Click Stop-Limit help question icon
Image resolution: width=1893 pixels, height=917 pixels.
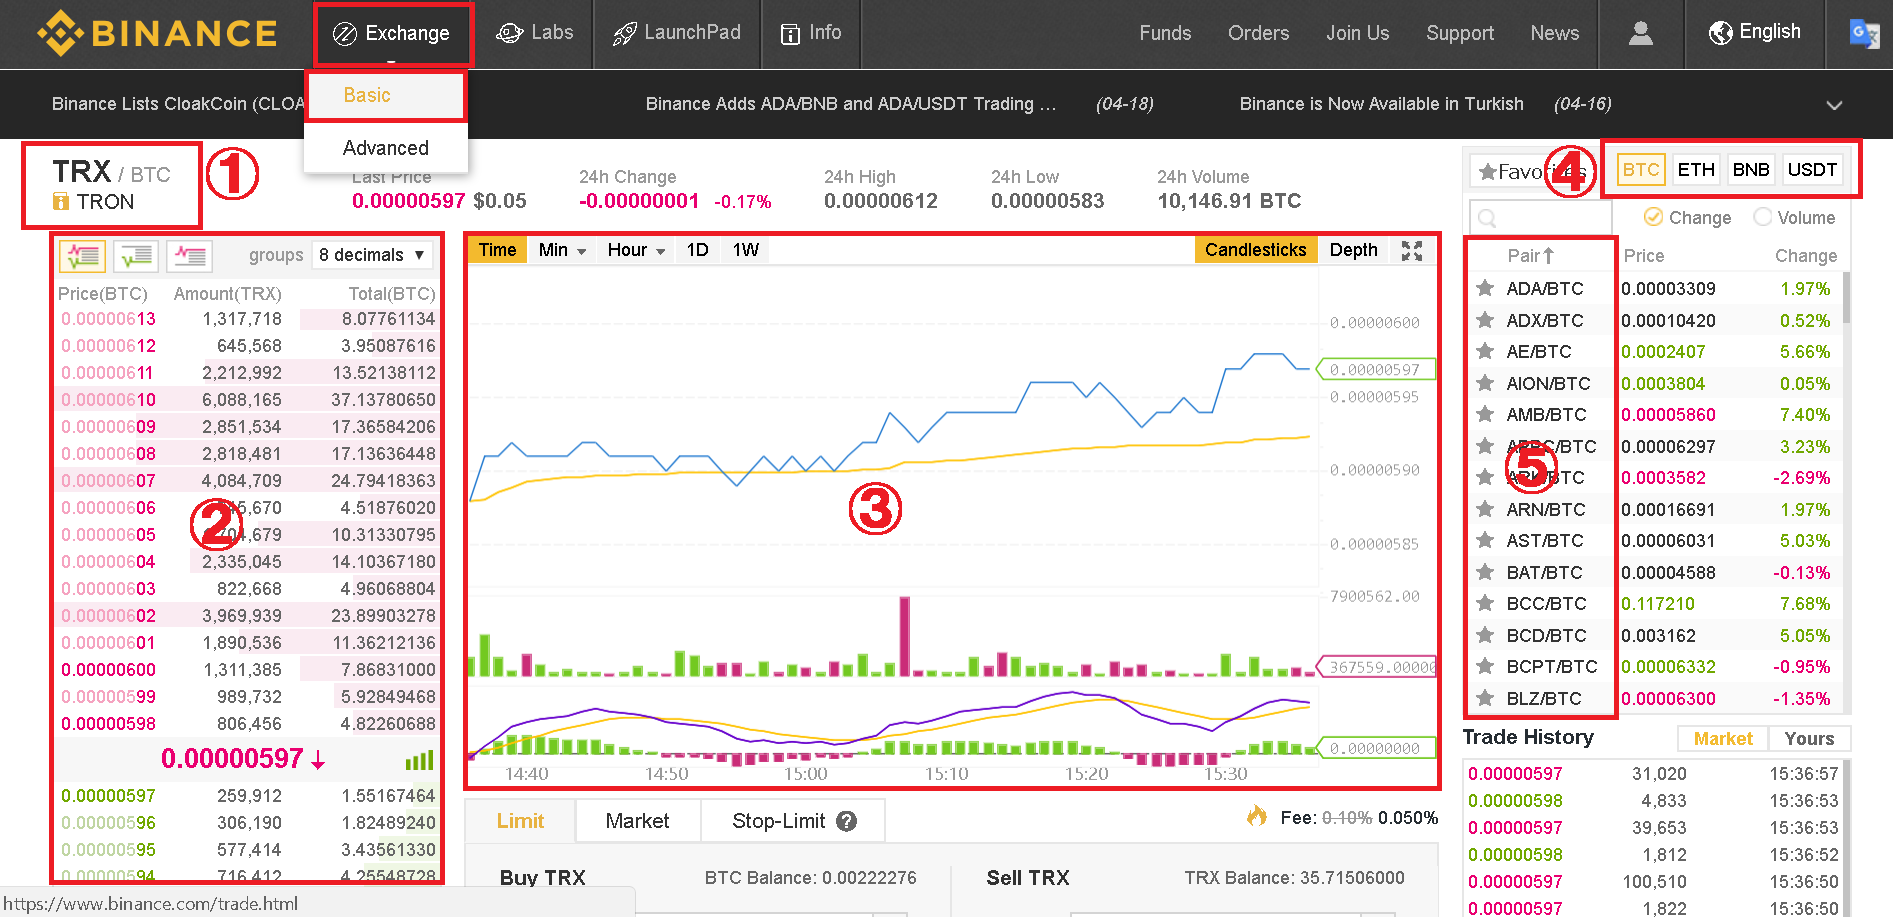[847, 821]
